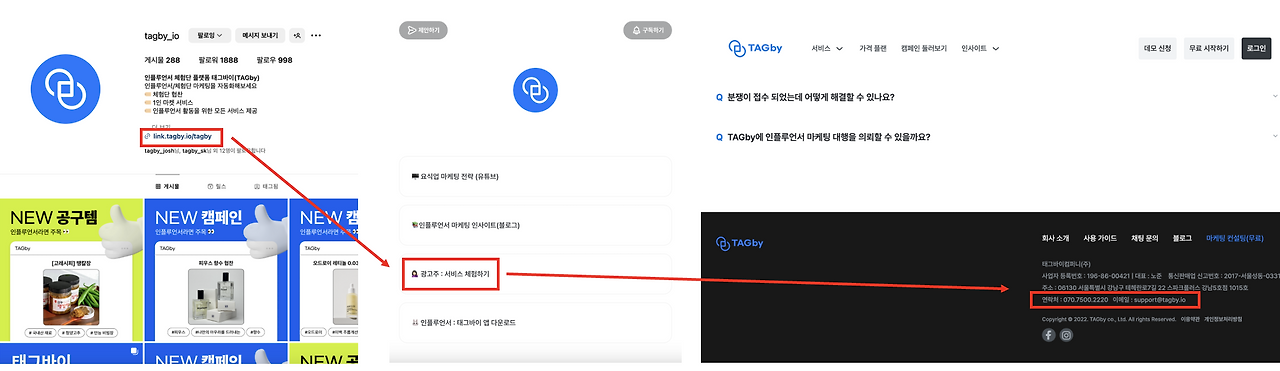The width and height of the screenshot is (1280, 371).
Task: Click the 070.7500.2220 contact number
Action: [x=1085, y=300]
